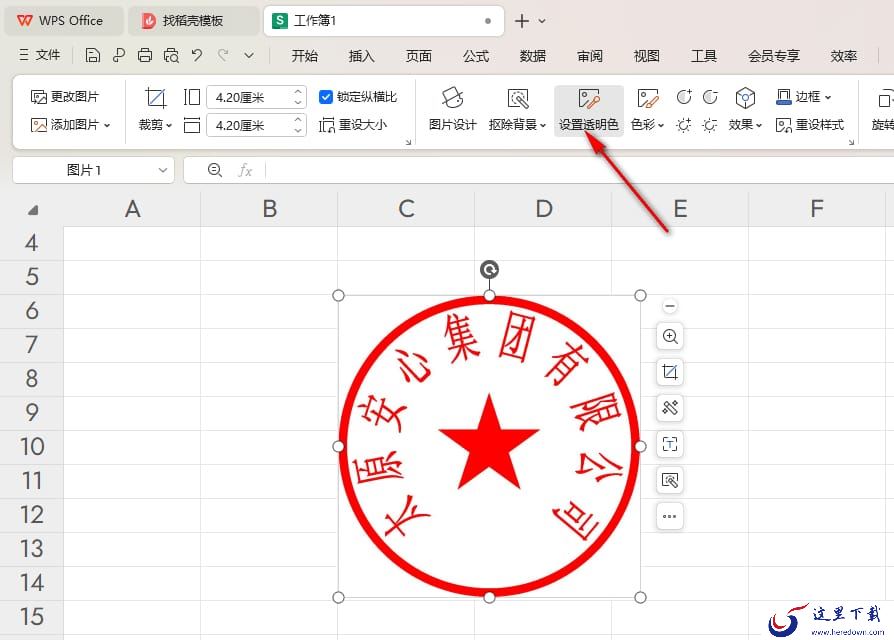Click 更改图片 (change picture)
The height and width of the screenshot is (640, 894).
(65, 97)
